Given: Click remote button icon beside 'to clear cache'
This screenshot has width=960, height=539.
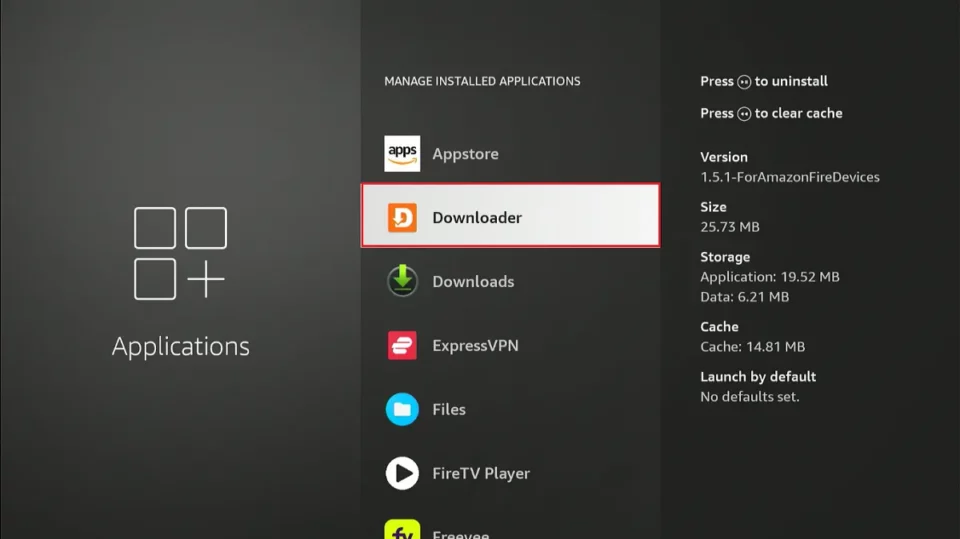Looking at the screenshot, I should (x=744, y=114).
